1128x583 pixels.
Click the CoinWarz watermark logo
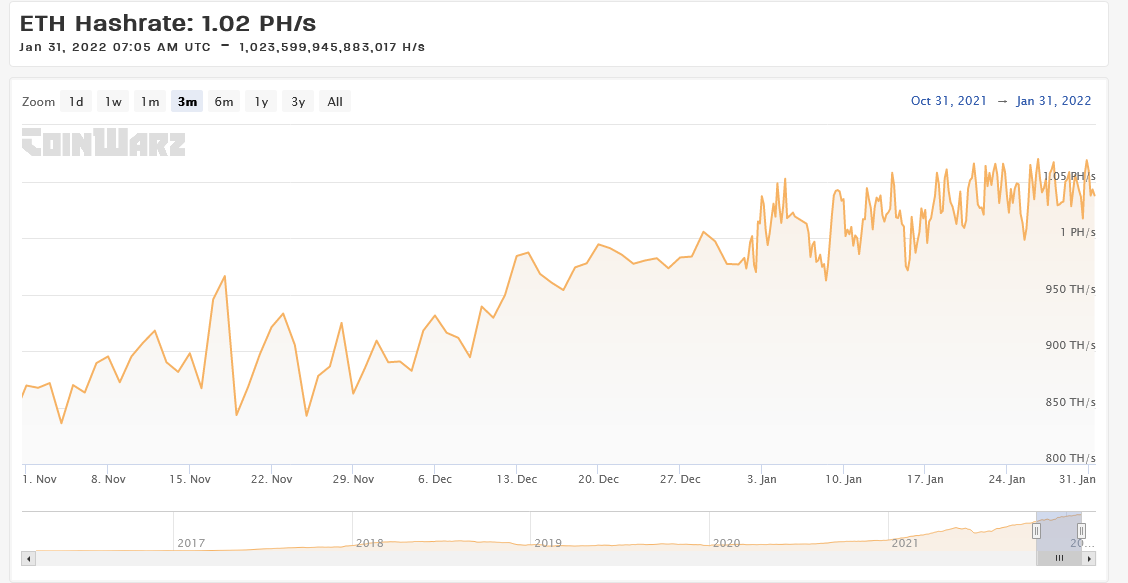(x=102, y=144)
